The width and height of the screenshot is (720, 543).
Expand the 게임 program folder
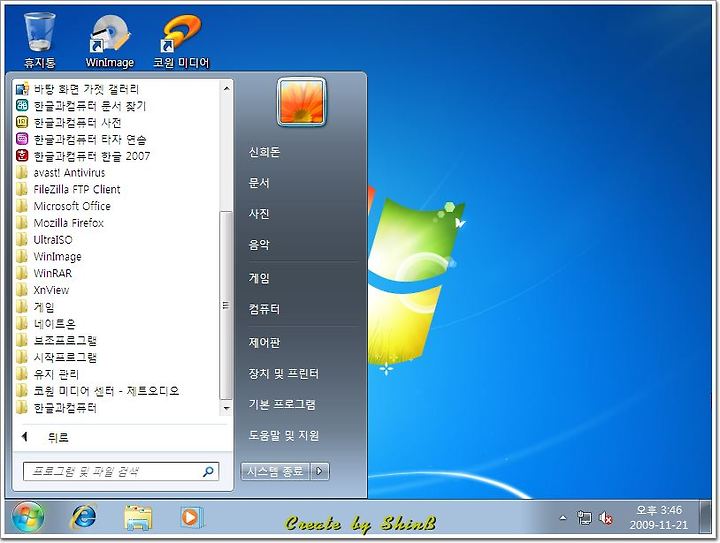(36, 307)
